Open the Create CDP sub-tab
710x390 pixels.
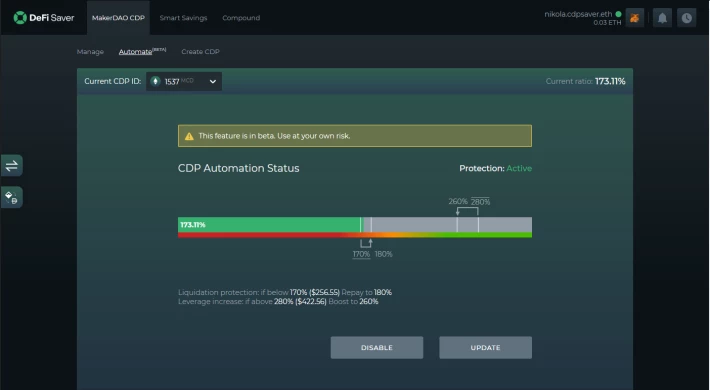(200, 52)
